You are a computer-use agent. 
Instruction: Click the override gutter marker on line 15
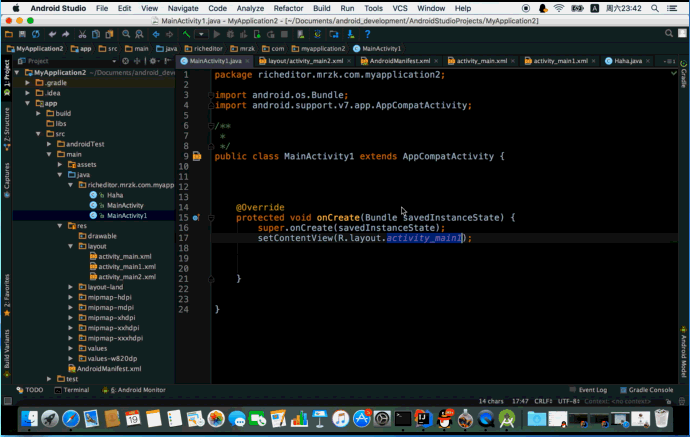[197, 217]
